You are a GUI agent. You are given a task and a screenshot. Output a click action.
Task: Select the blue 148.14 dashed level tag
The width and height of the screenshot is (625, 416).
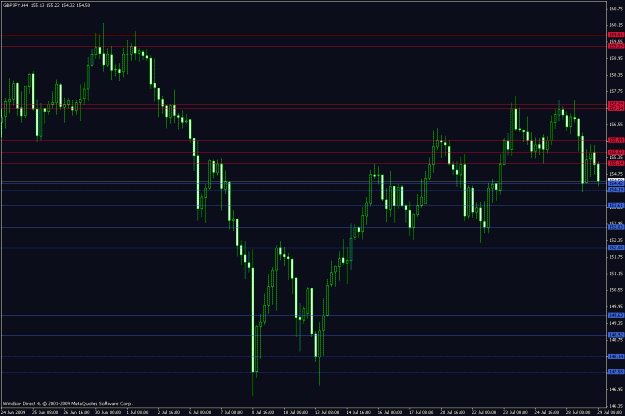pos(616,357)
